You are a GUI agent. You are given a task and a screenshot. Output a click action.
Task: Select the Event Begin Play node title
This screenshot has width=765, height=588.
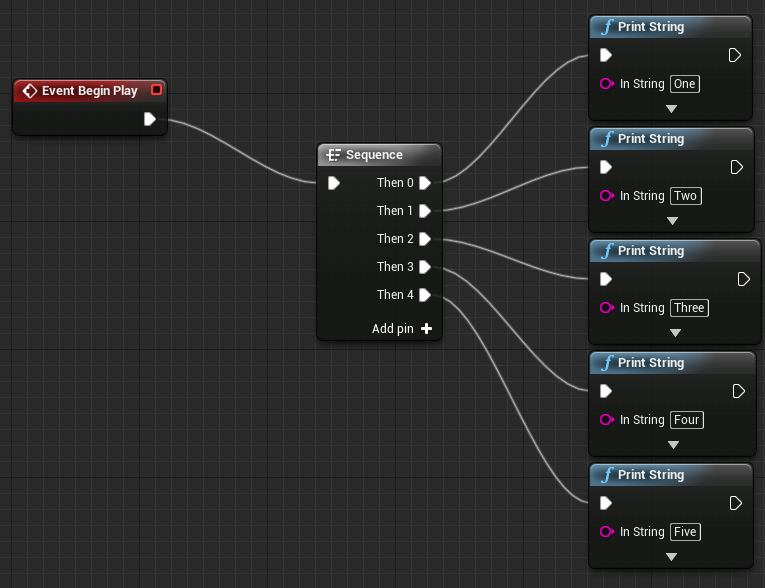[x=90, y=91]
